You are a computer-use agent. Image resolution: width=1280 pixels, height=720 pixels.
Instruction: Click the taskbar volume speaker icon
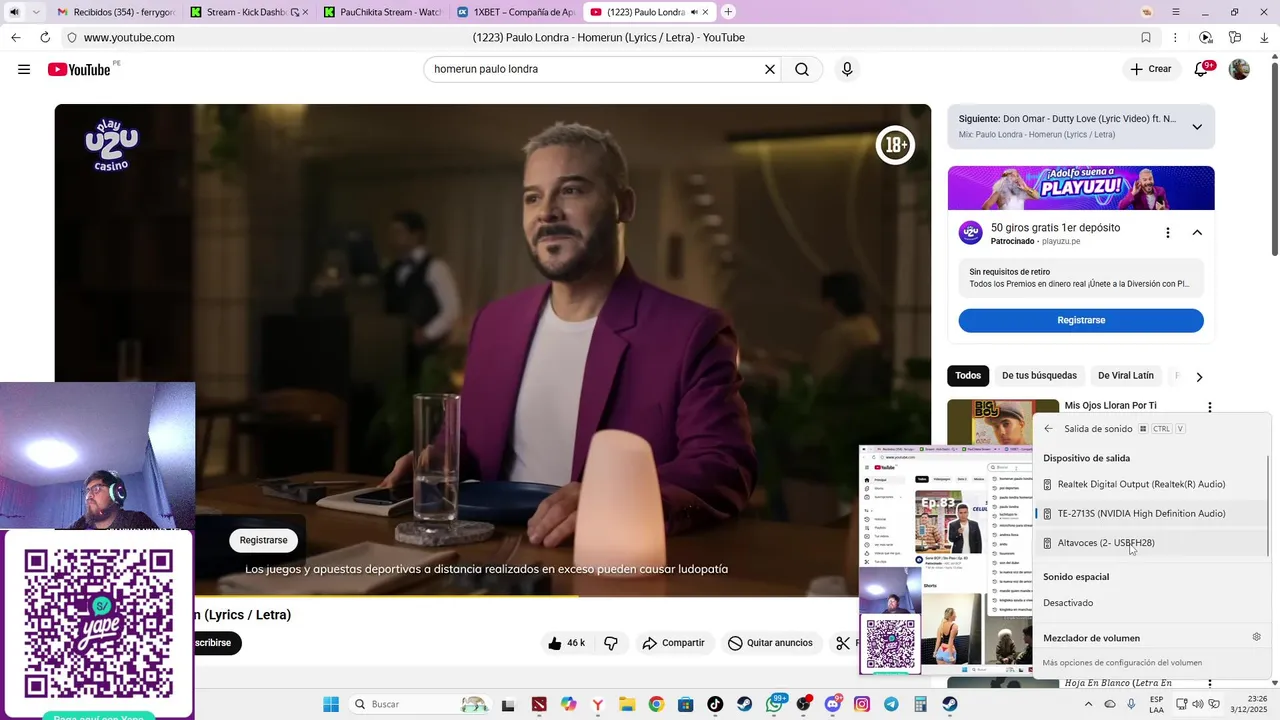[1198, 704]
